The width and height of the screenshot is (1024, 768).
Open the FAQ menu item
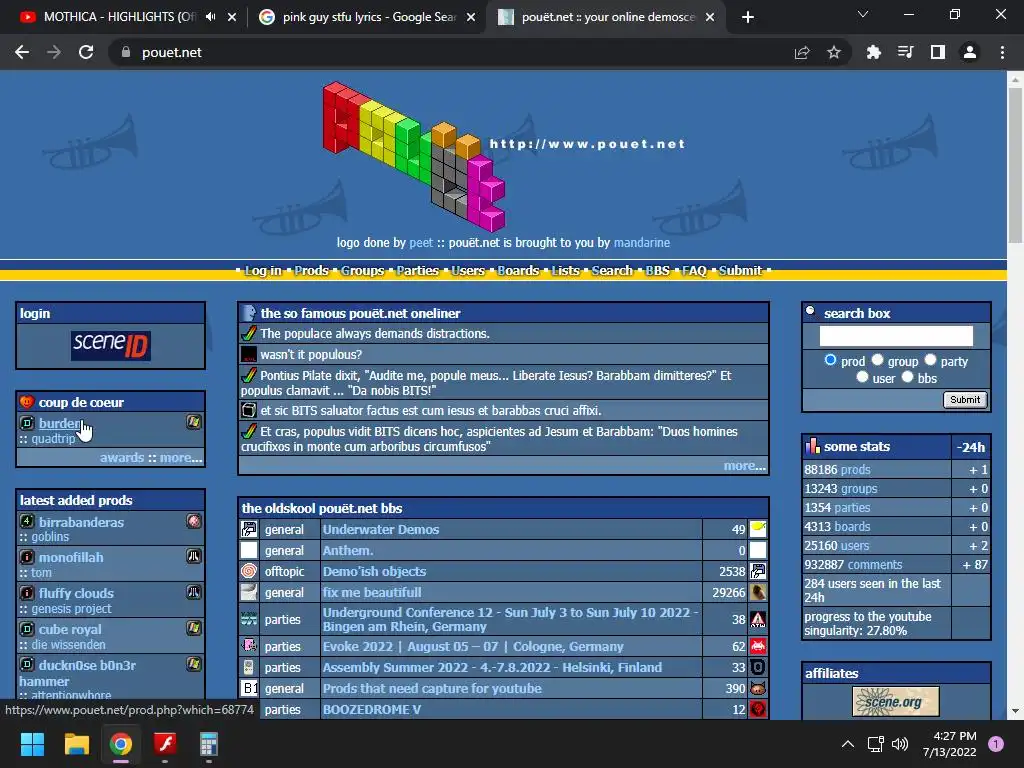(694, 270)
